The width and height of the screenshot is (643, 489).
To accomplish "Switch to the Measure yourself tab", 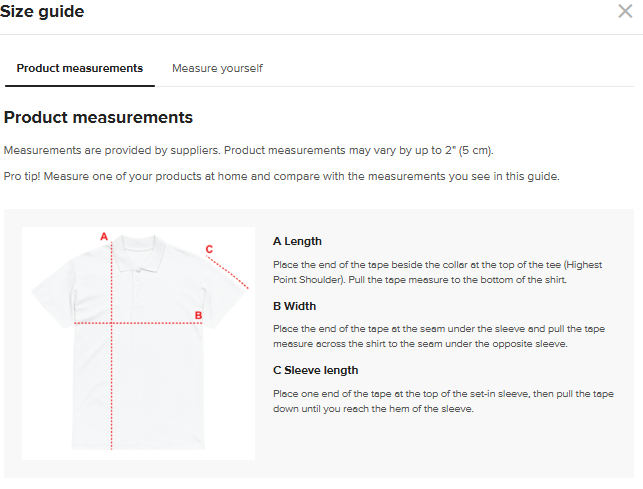I will 217,68.
